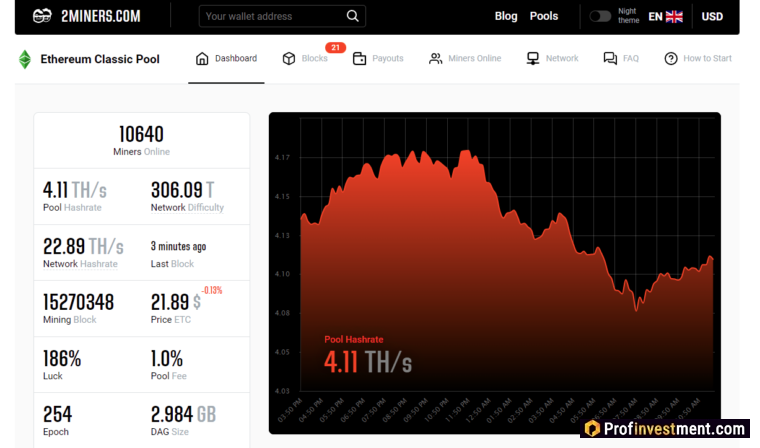Viewport: 760px width, 448px height.
Task: Click the search magnifier icon
Action: coord(353,16)
